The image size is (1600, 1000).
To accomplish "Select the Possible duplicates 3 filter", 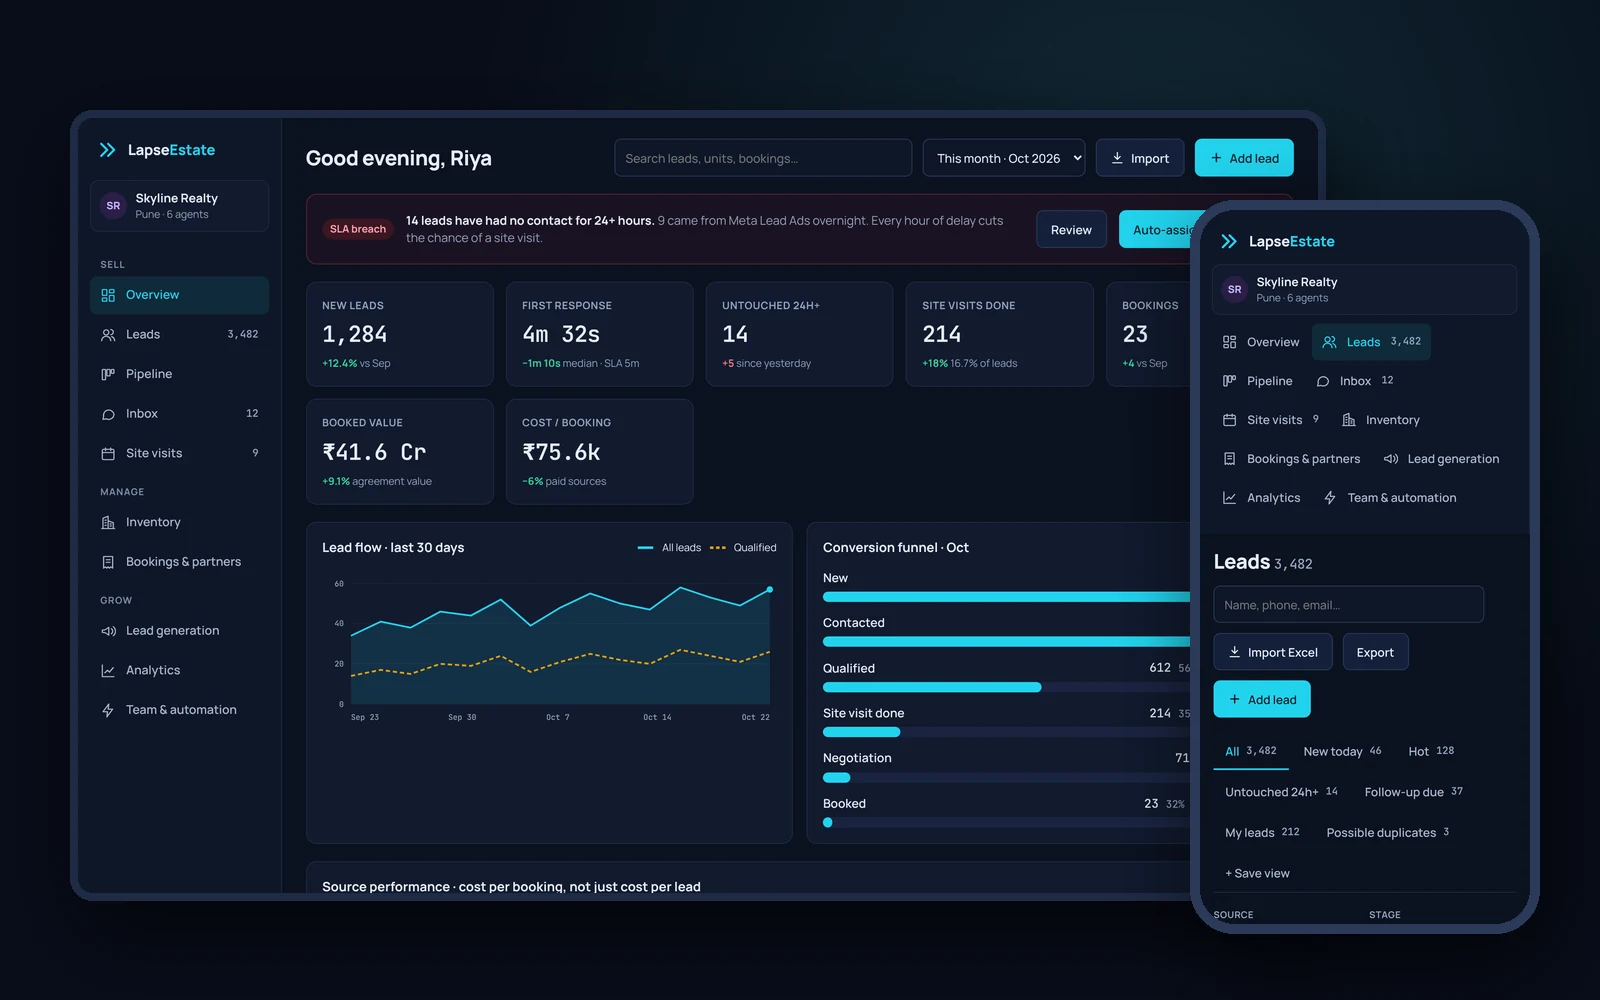I will tap(1388, 833).
